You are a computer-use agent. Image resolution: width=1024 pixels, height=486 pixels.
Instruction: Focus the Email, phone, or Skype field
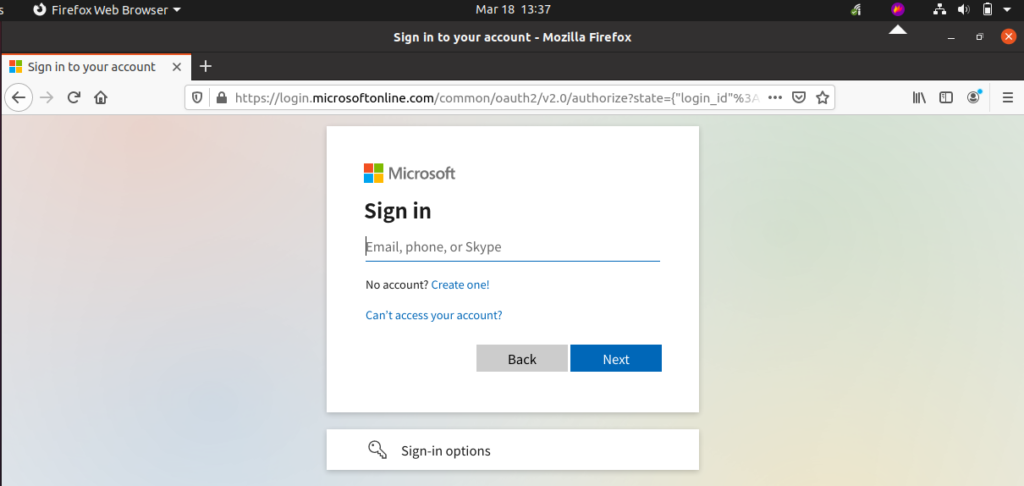click(x=513, y=247)
